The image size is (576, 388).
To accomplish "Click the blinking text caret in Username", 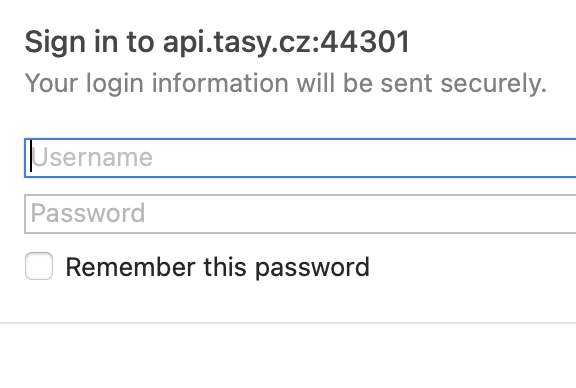I will pos(31,156).
